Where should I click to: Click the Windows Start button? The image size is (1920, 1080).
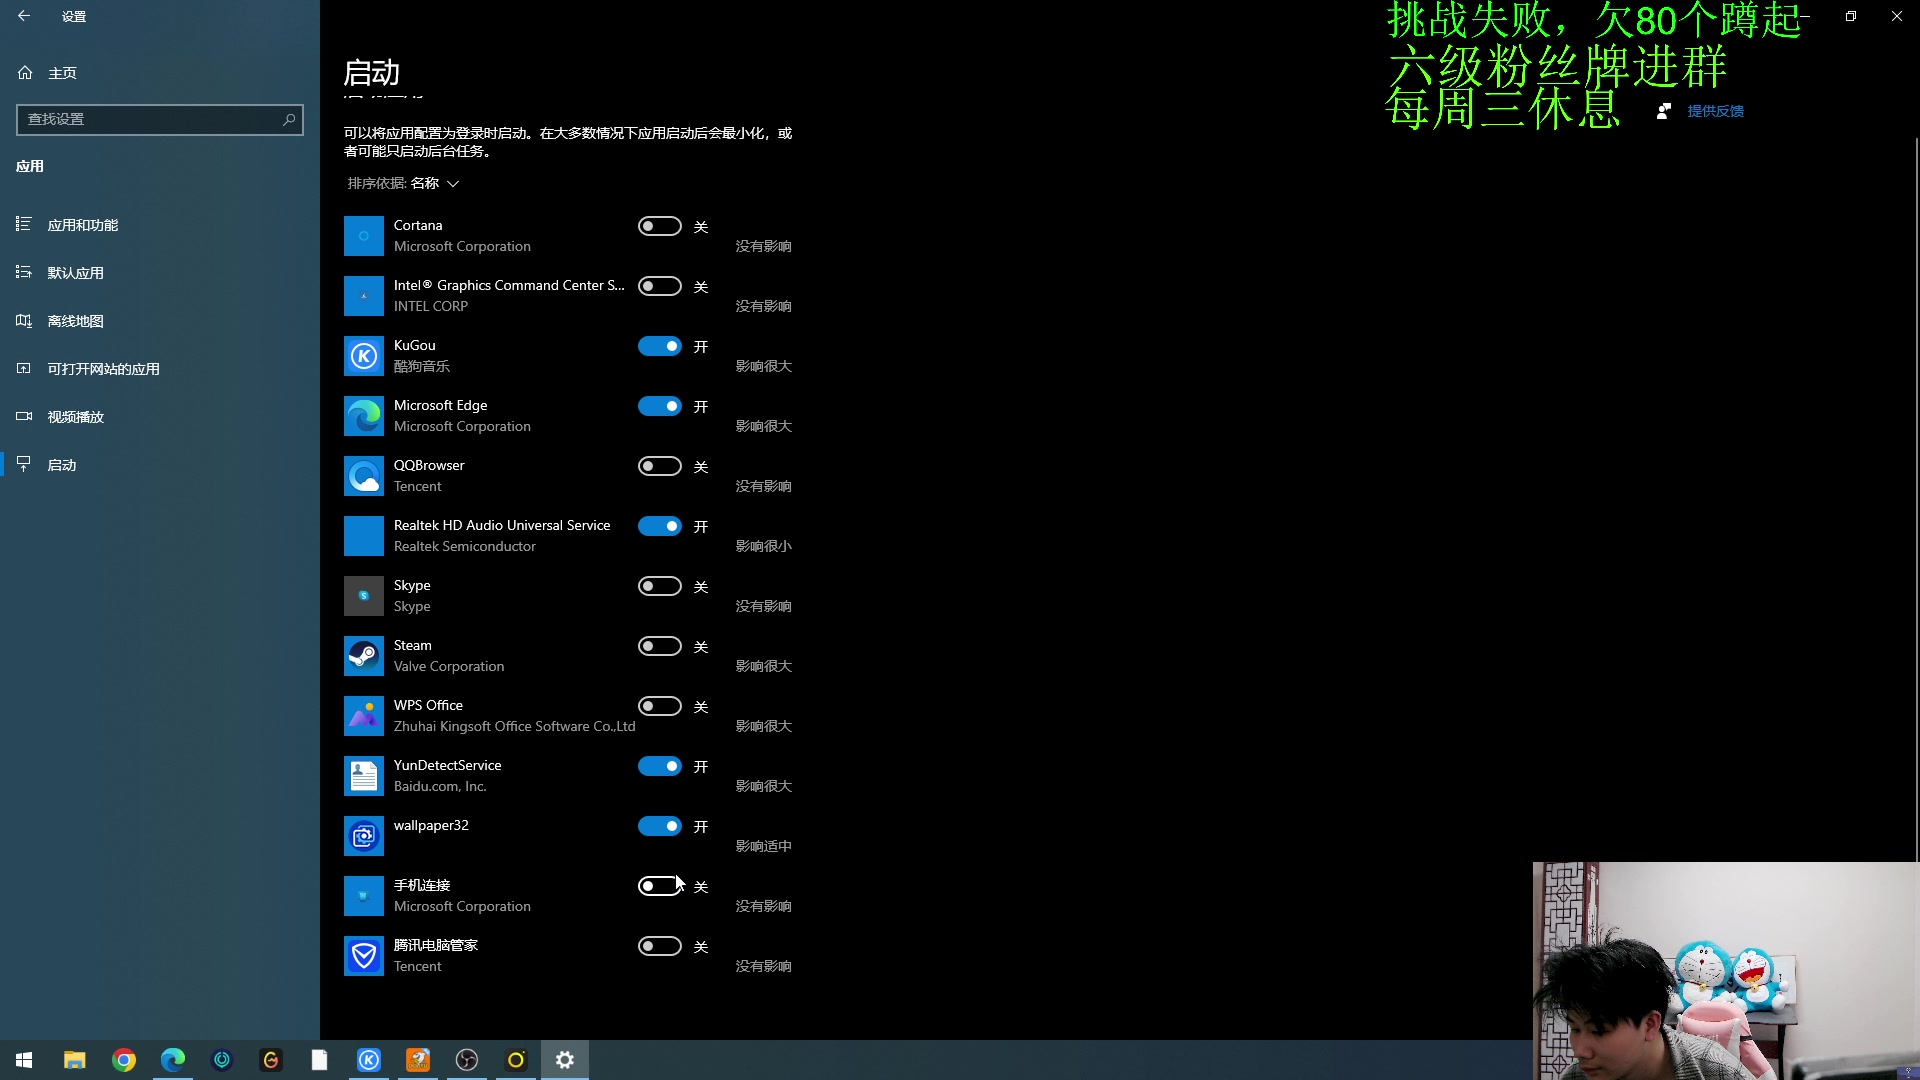(x=24, y=1060)
